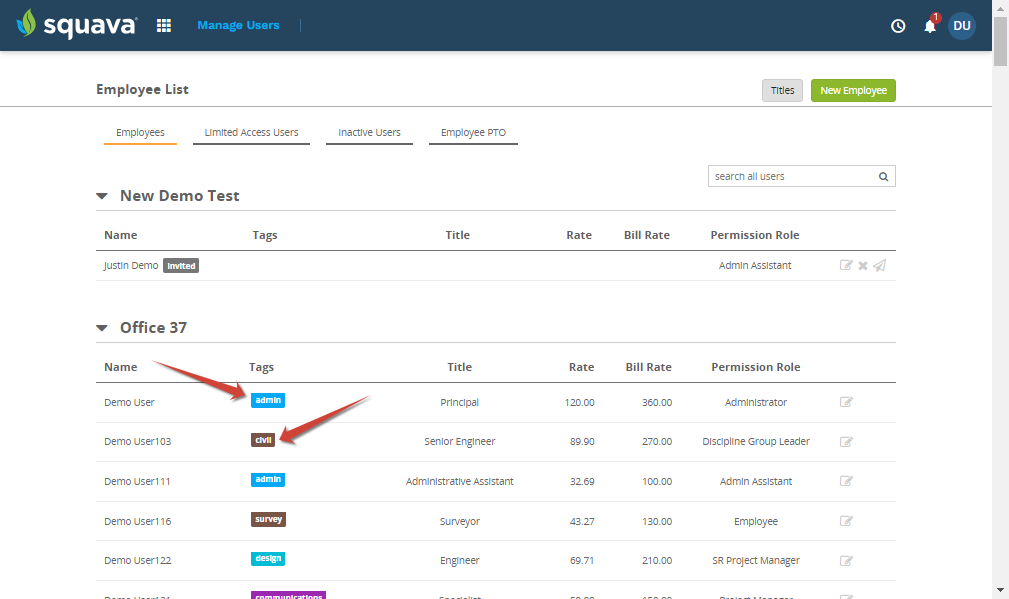Resend invite to Justin Demo
Screen dimensions: 1009x599
click(x=879, y=265)
